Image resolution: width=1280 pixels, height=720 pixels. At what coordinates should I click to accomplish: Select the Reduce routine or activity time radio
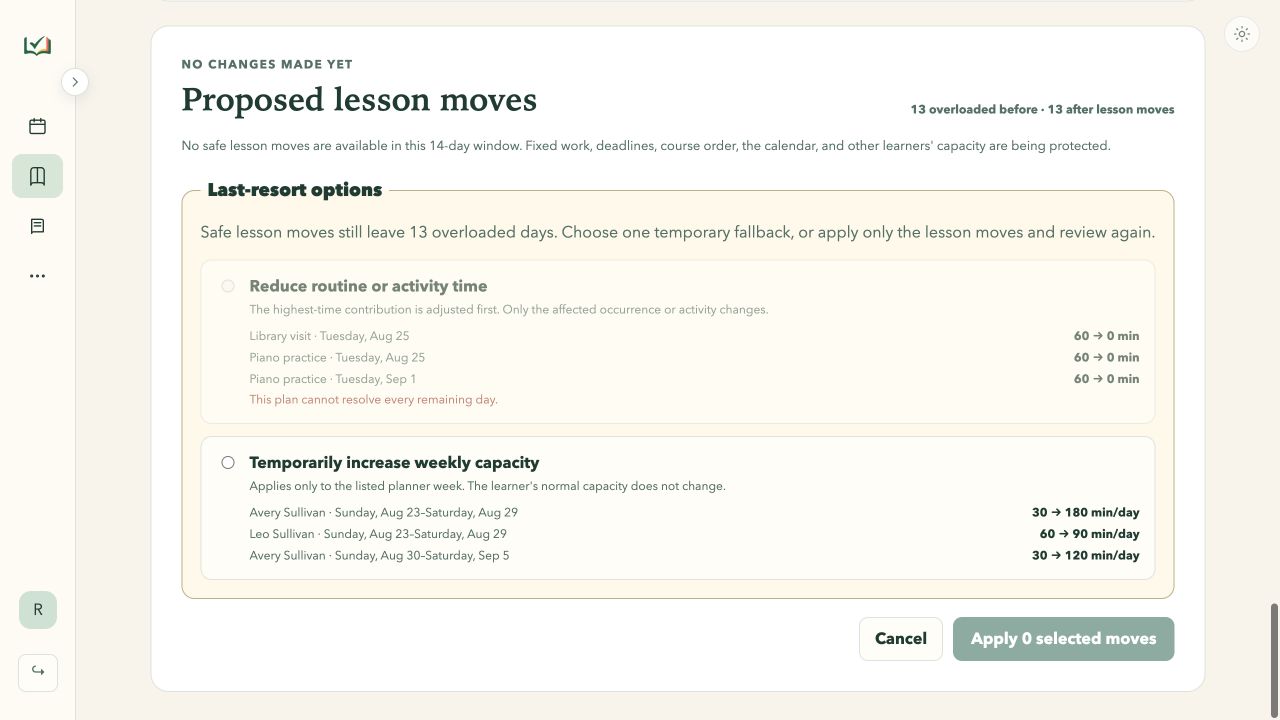click(228, 286)
